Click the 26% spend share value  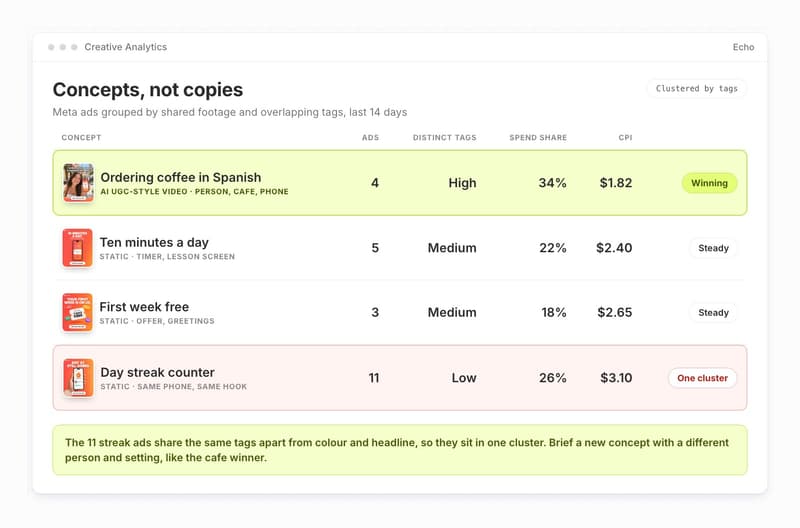(553, 378)
